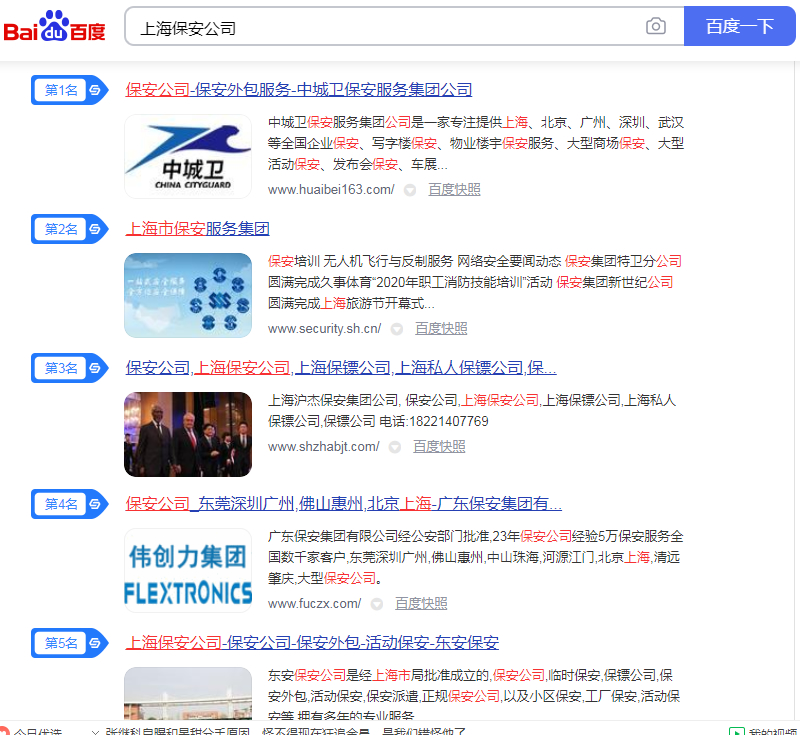The image size is (800, 735).
Task: Click the photo of men in suits
Action: (x=188, y=434)
